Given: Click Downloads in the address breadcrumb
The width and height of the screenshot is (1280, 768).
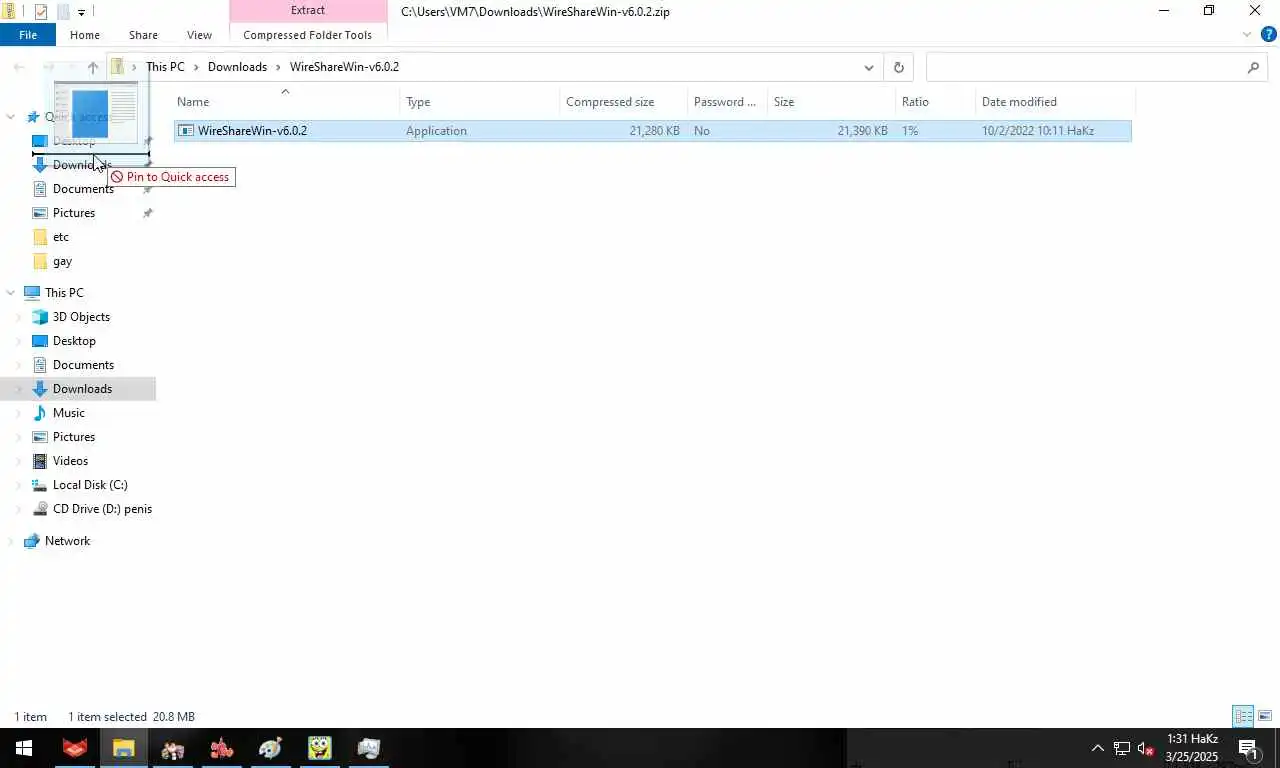Looking at the screenshot, I should (x=237, y=67).
